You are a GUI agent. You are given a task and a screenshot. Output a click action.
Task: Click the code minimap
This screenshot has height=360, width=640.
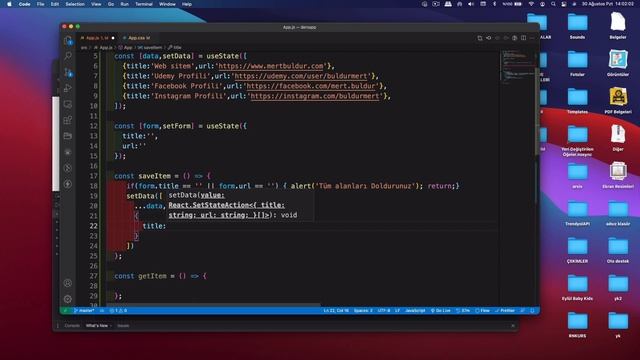tap(517, 67)
